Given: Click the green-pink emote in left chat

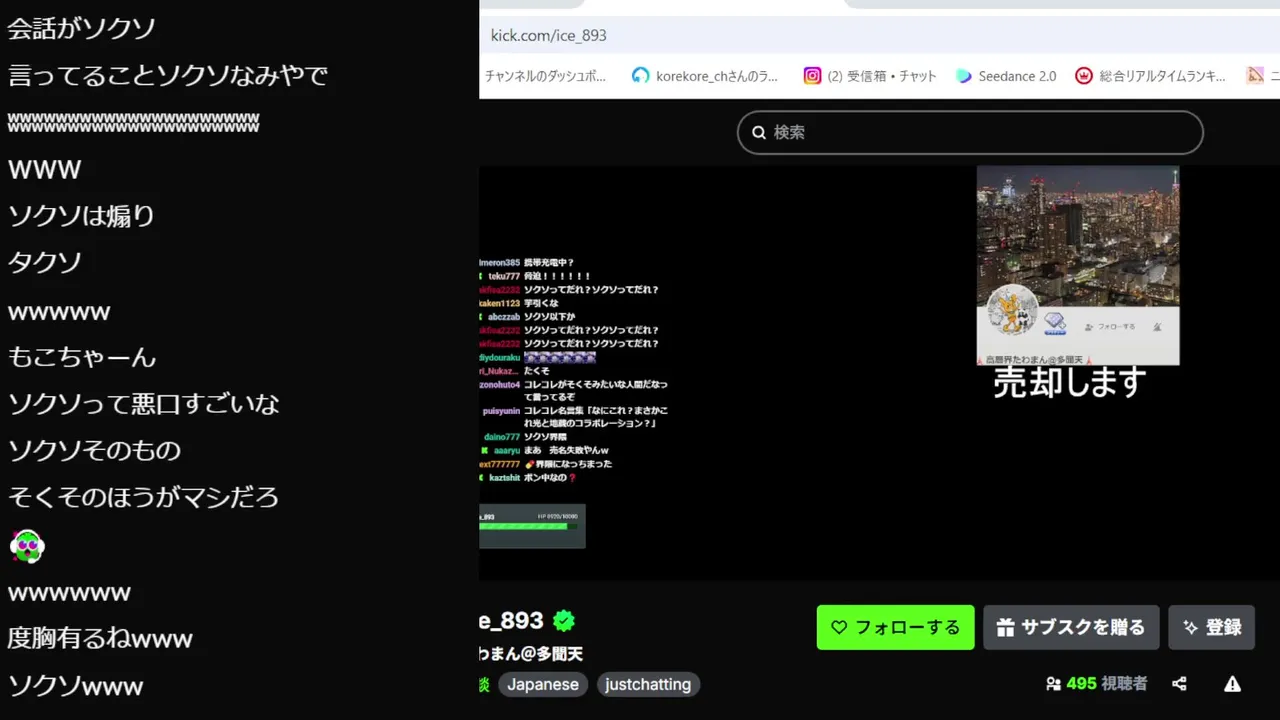Looking at the screenshot, I should click(x=27, y=546).
